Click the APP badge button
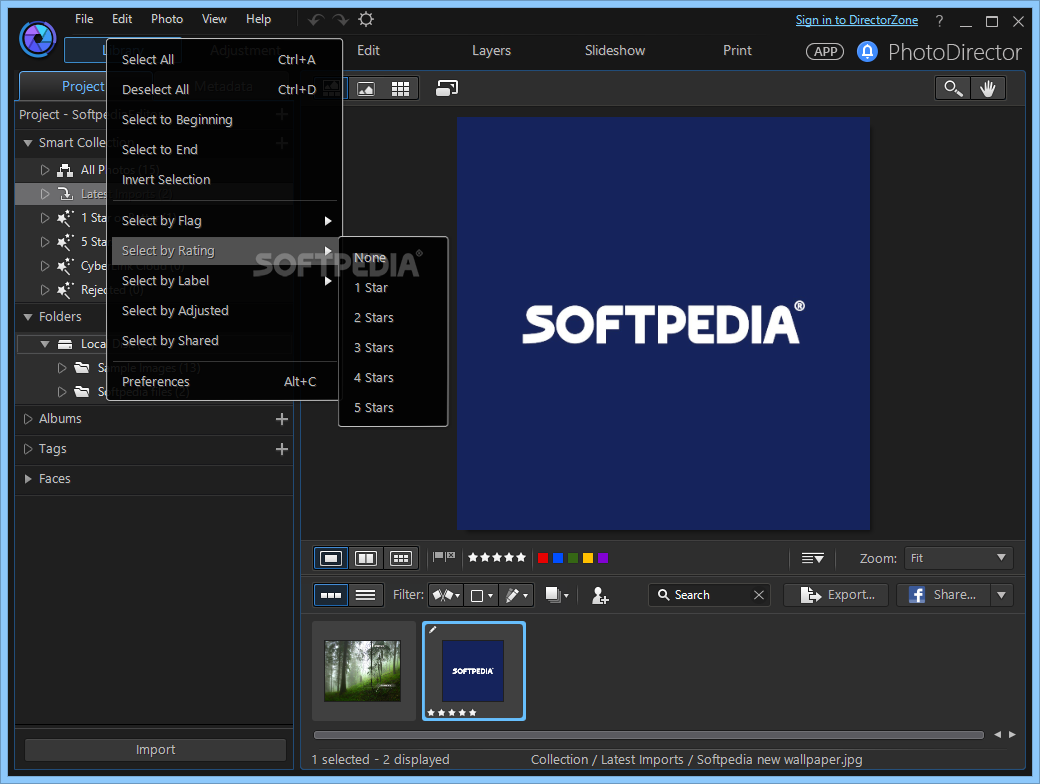Screen dimensions: 1040x784 [825, 52]
